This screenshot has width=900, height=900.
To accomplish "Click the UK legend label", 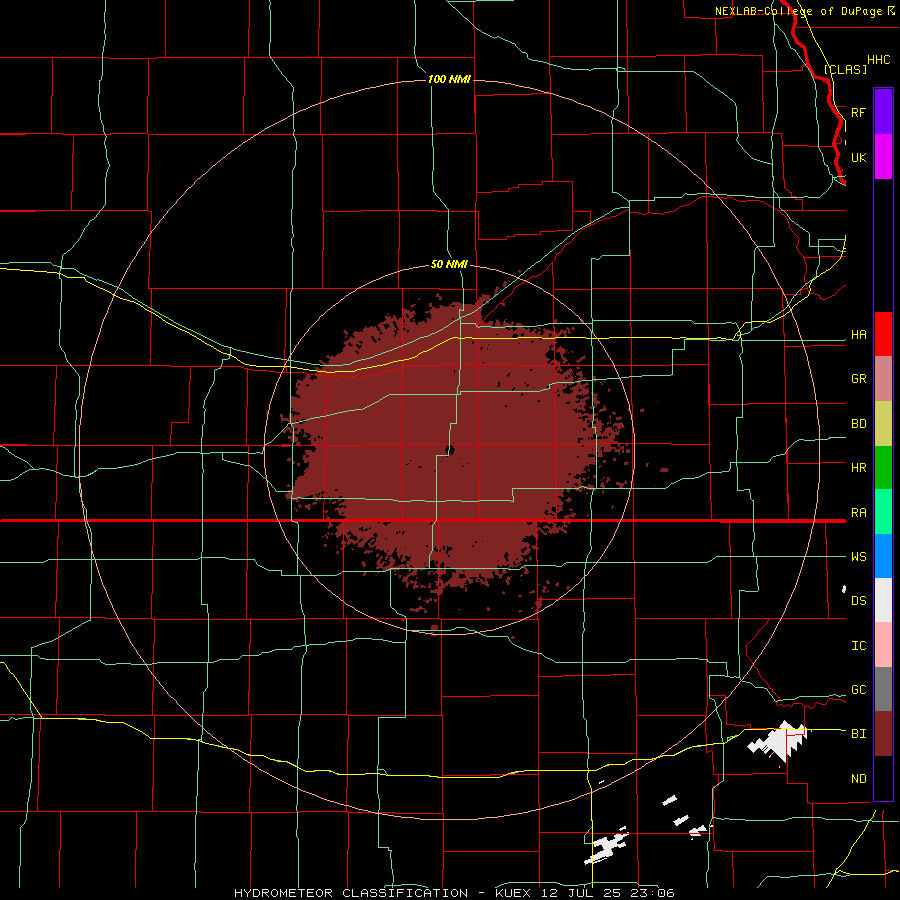I will (858, 157).
